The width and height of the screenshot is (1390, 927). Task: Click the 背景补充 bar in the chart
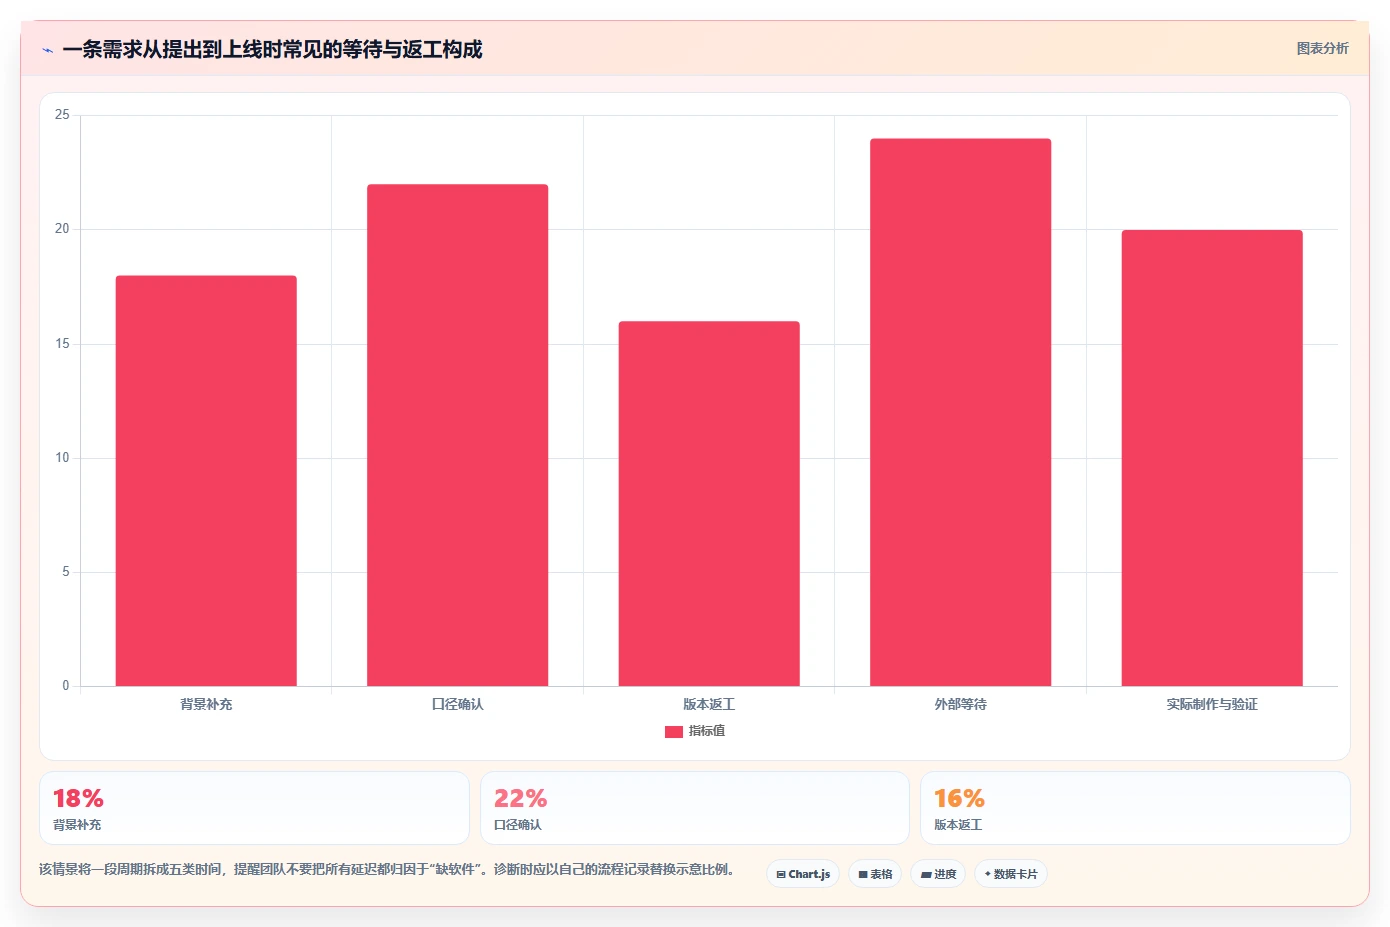click(x=206, y=481)
